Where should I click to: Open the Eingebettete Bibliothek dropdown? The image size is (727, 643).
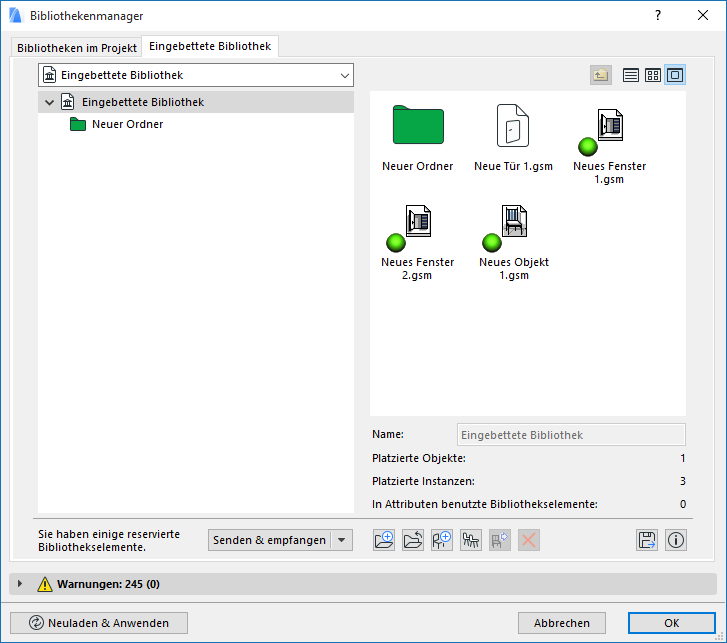(x=196, y=75)
